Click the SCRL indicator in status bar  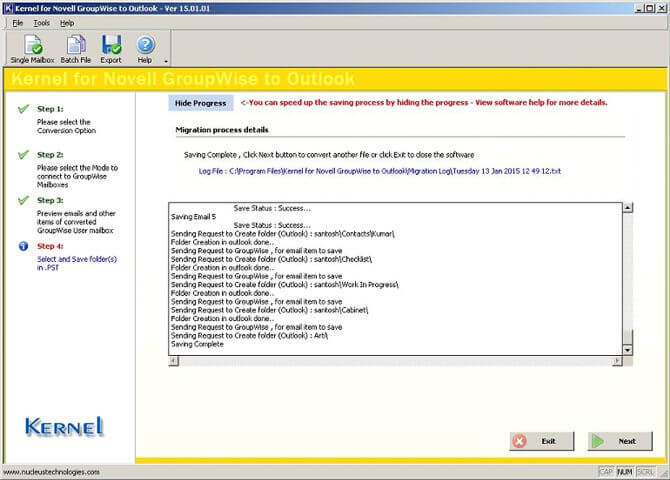point(645,472)
